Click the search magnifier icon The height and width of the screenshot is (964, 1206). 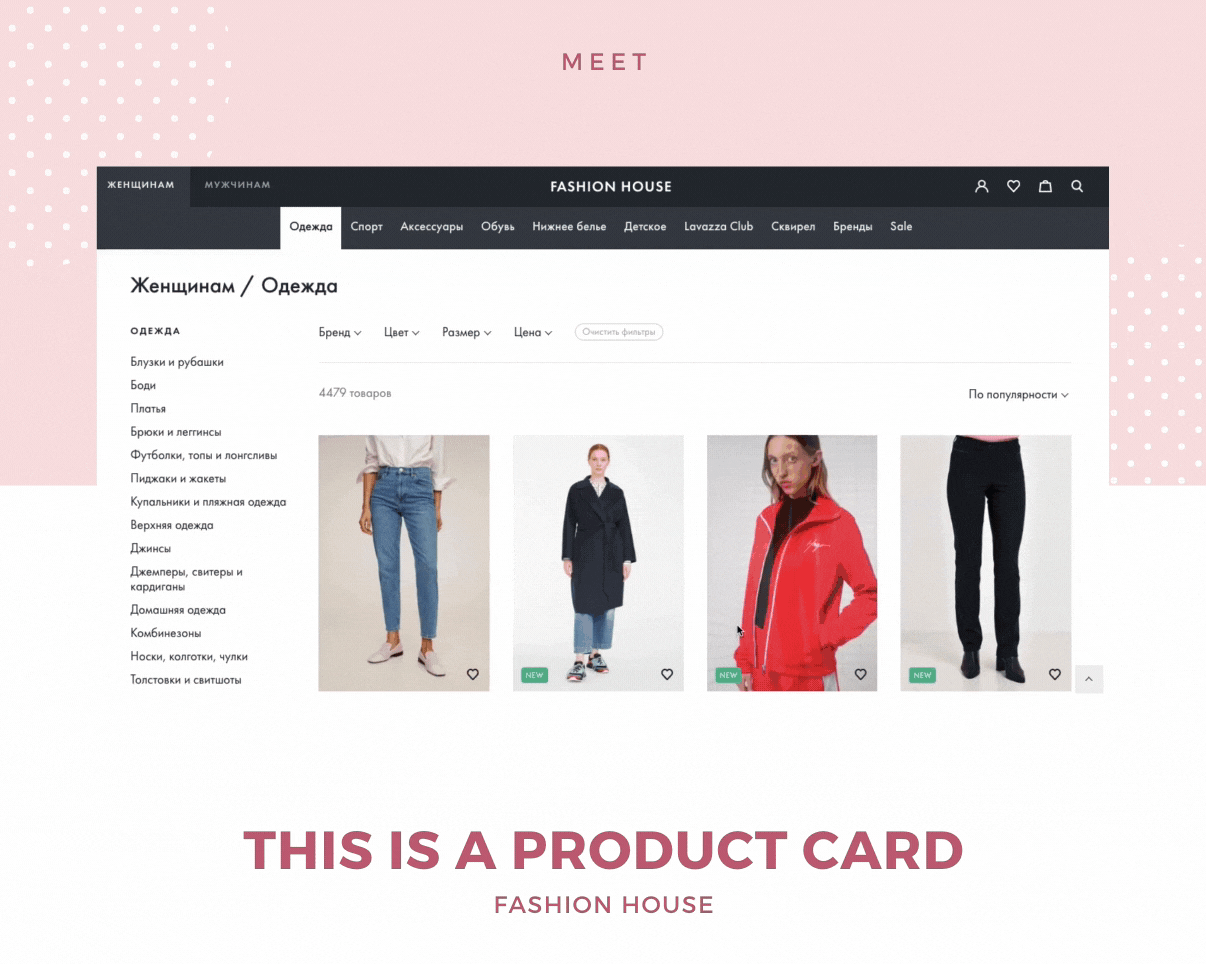(1077, 186)
